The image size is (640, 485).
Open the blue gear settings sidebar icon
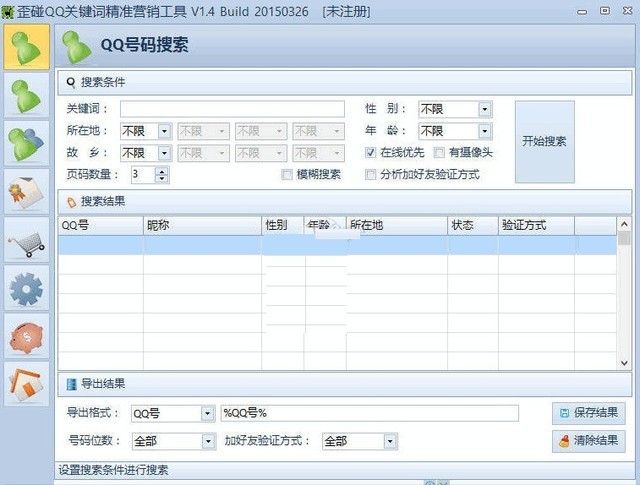(x=27, y=288)
